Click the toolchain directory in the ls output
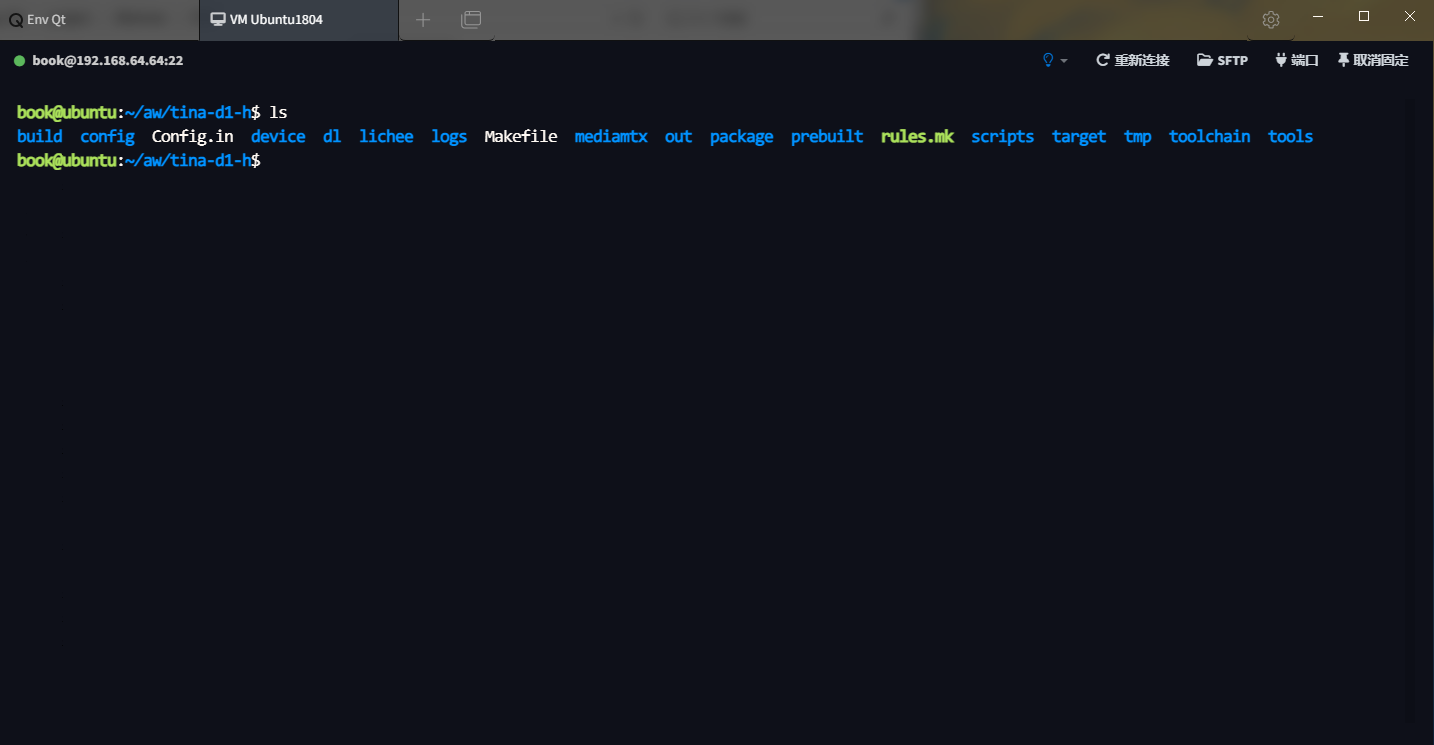This screenshot has width=1434, height=745. (1209, 136)
